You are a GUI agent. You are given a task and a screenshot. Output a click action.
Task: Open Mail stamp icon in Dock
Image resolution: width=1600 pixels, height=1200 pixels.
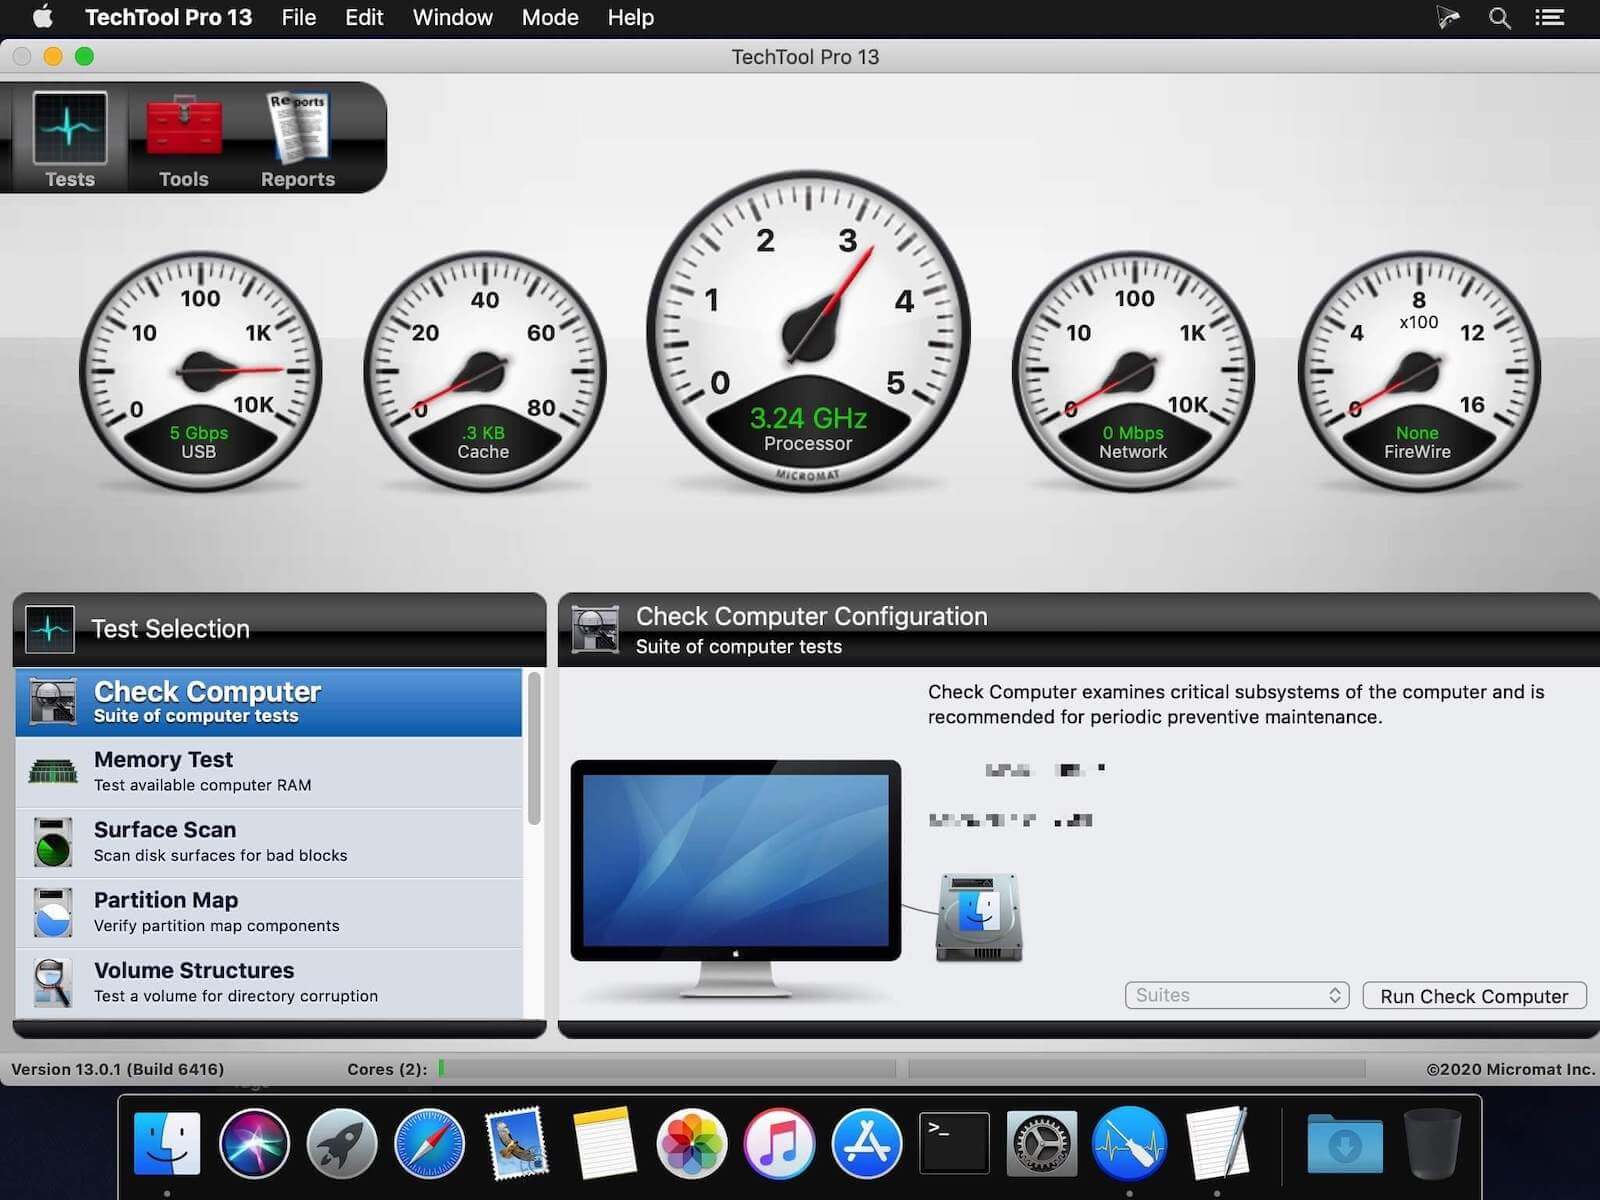516,1143
